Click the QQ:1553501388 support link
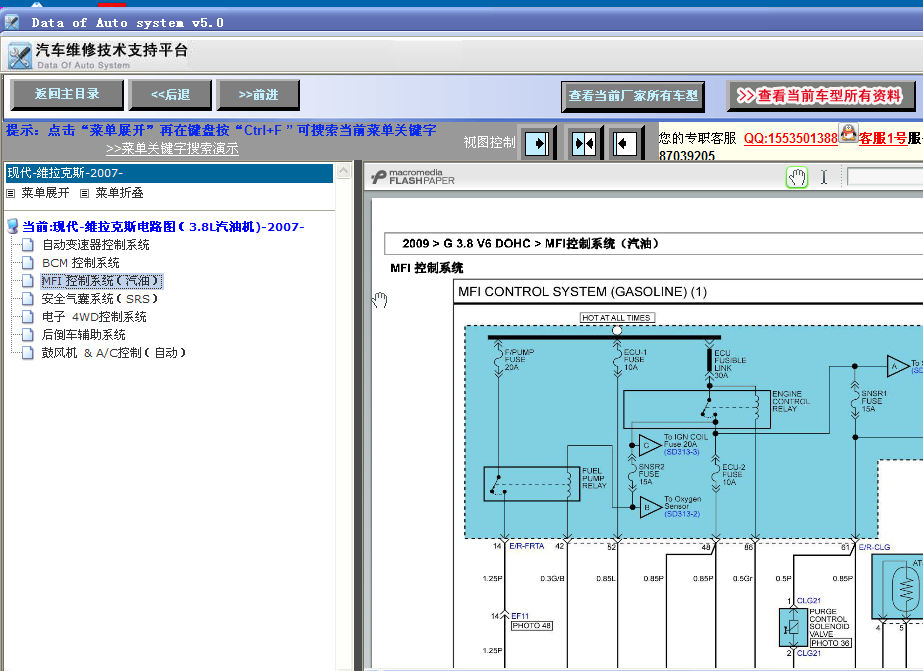 pyautogui.click(x=790, y=138)
